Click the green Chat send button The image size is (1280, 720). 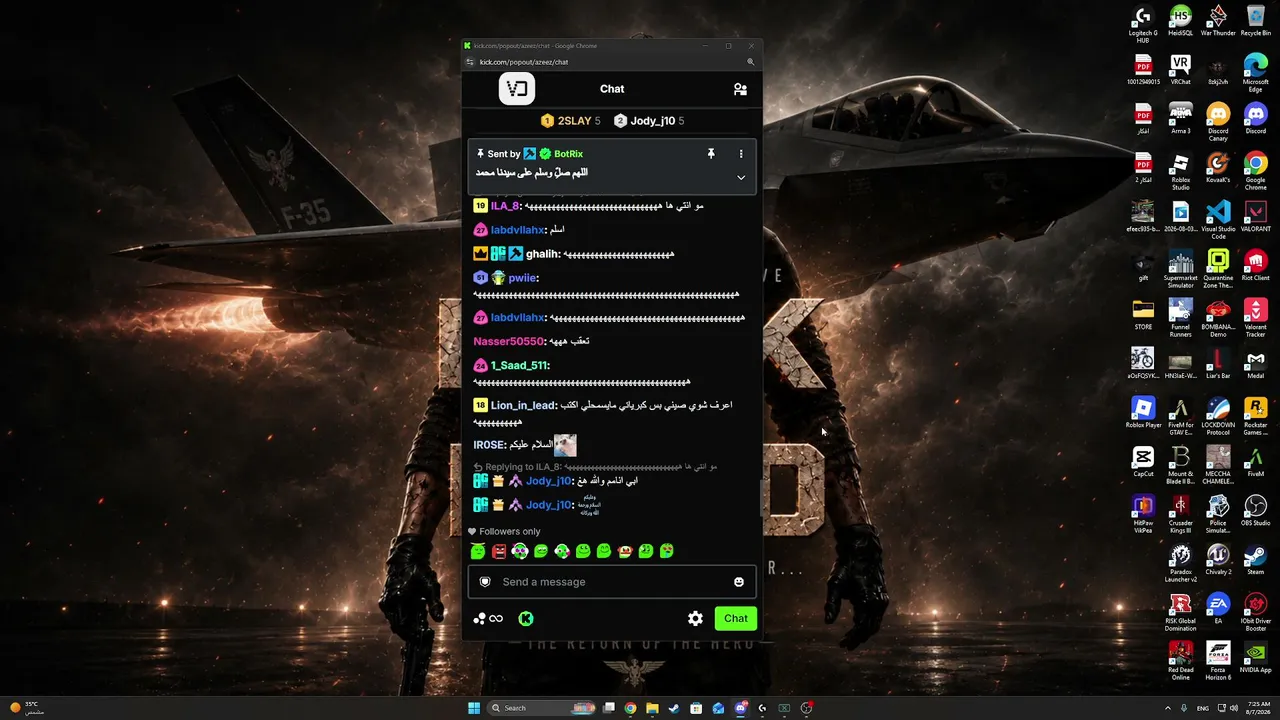tap(736, 618)
